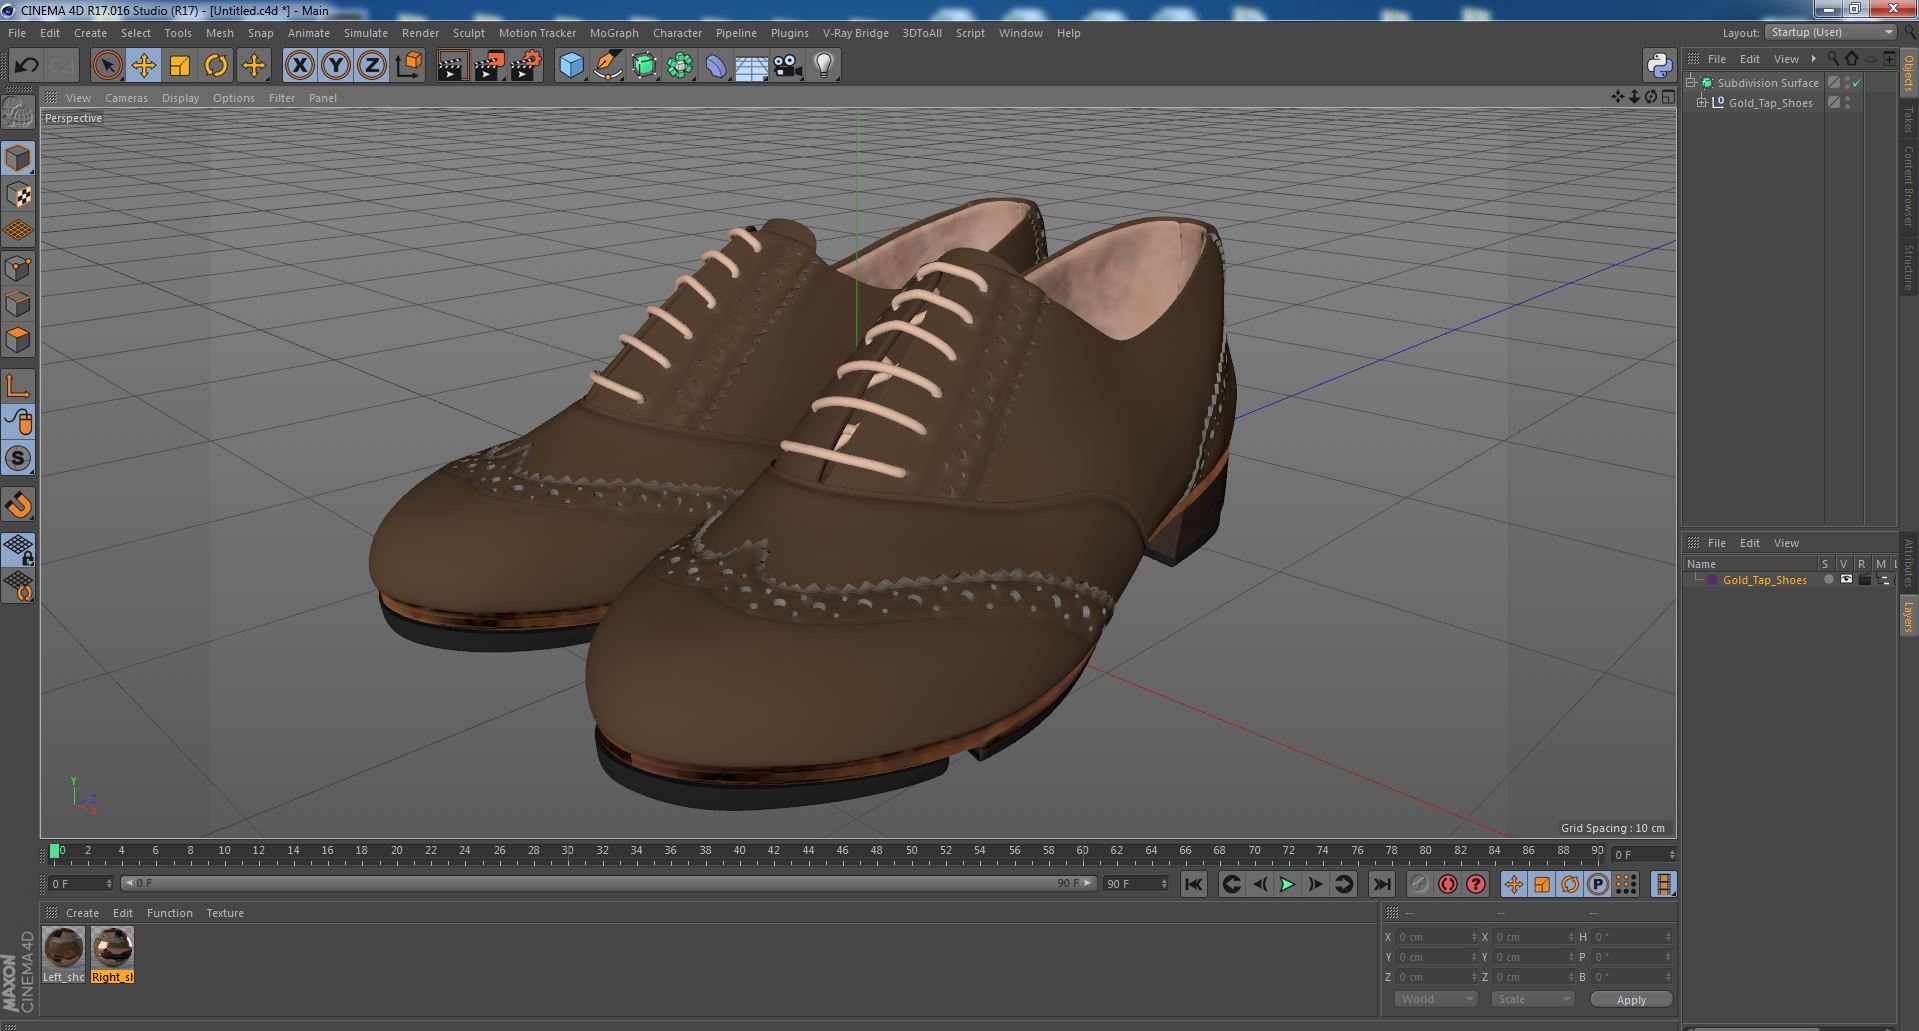Screen dimensions: 1919x1031
Task: Open Edit Render Settings
Action: pyautogui.click(x=525, y=66)
